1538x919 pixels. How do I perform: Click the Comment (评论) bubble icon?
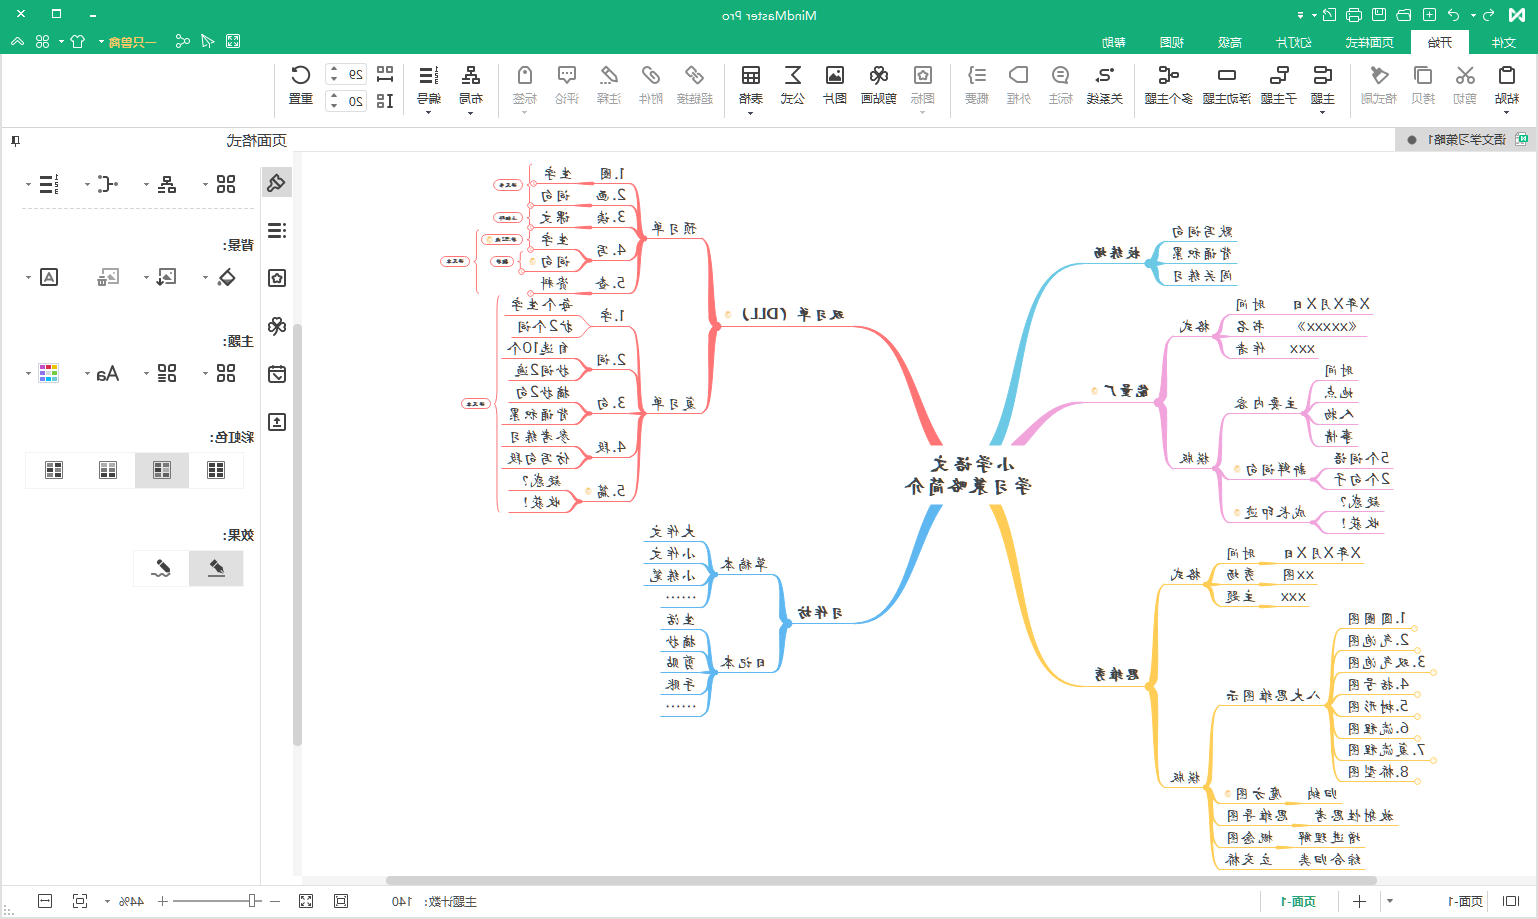(567, 76)
